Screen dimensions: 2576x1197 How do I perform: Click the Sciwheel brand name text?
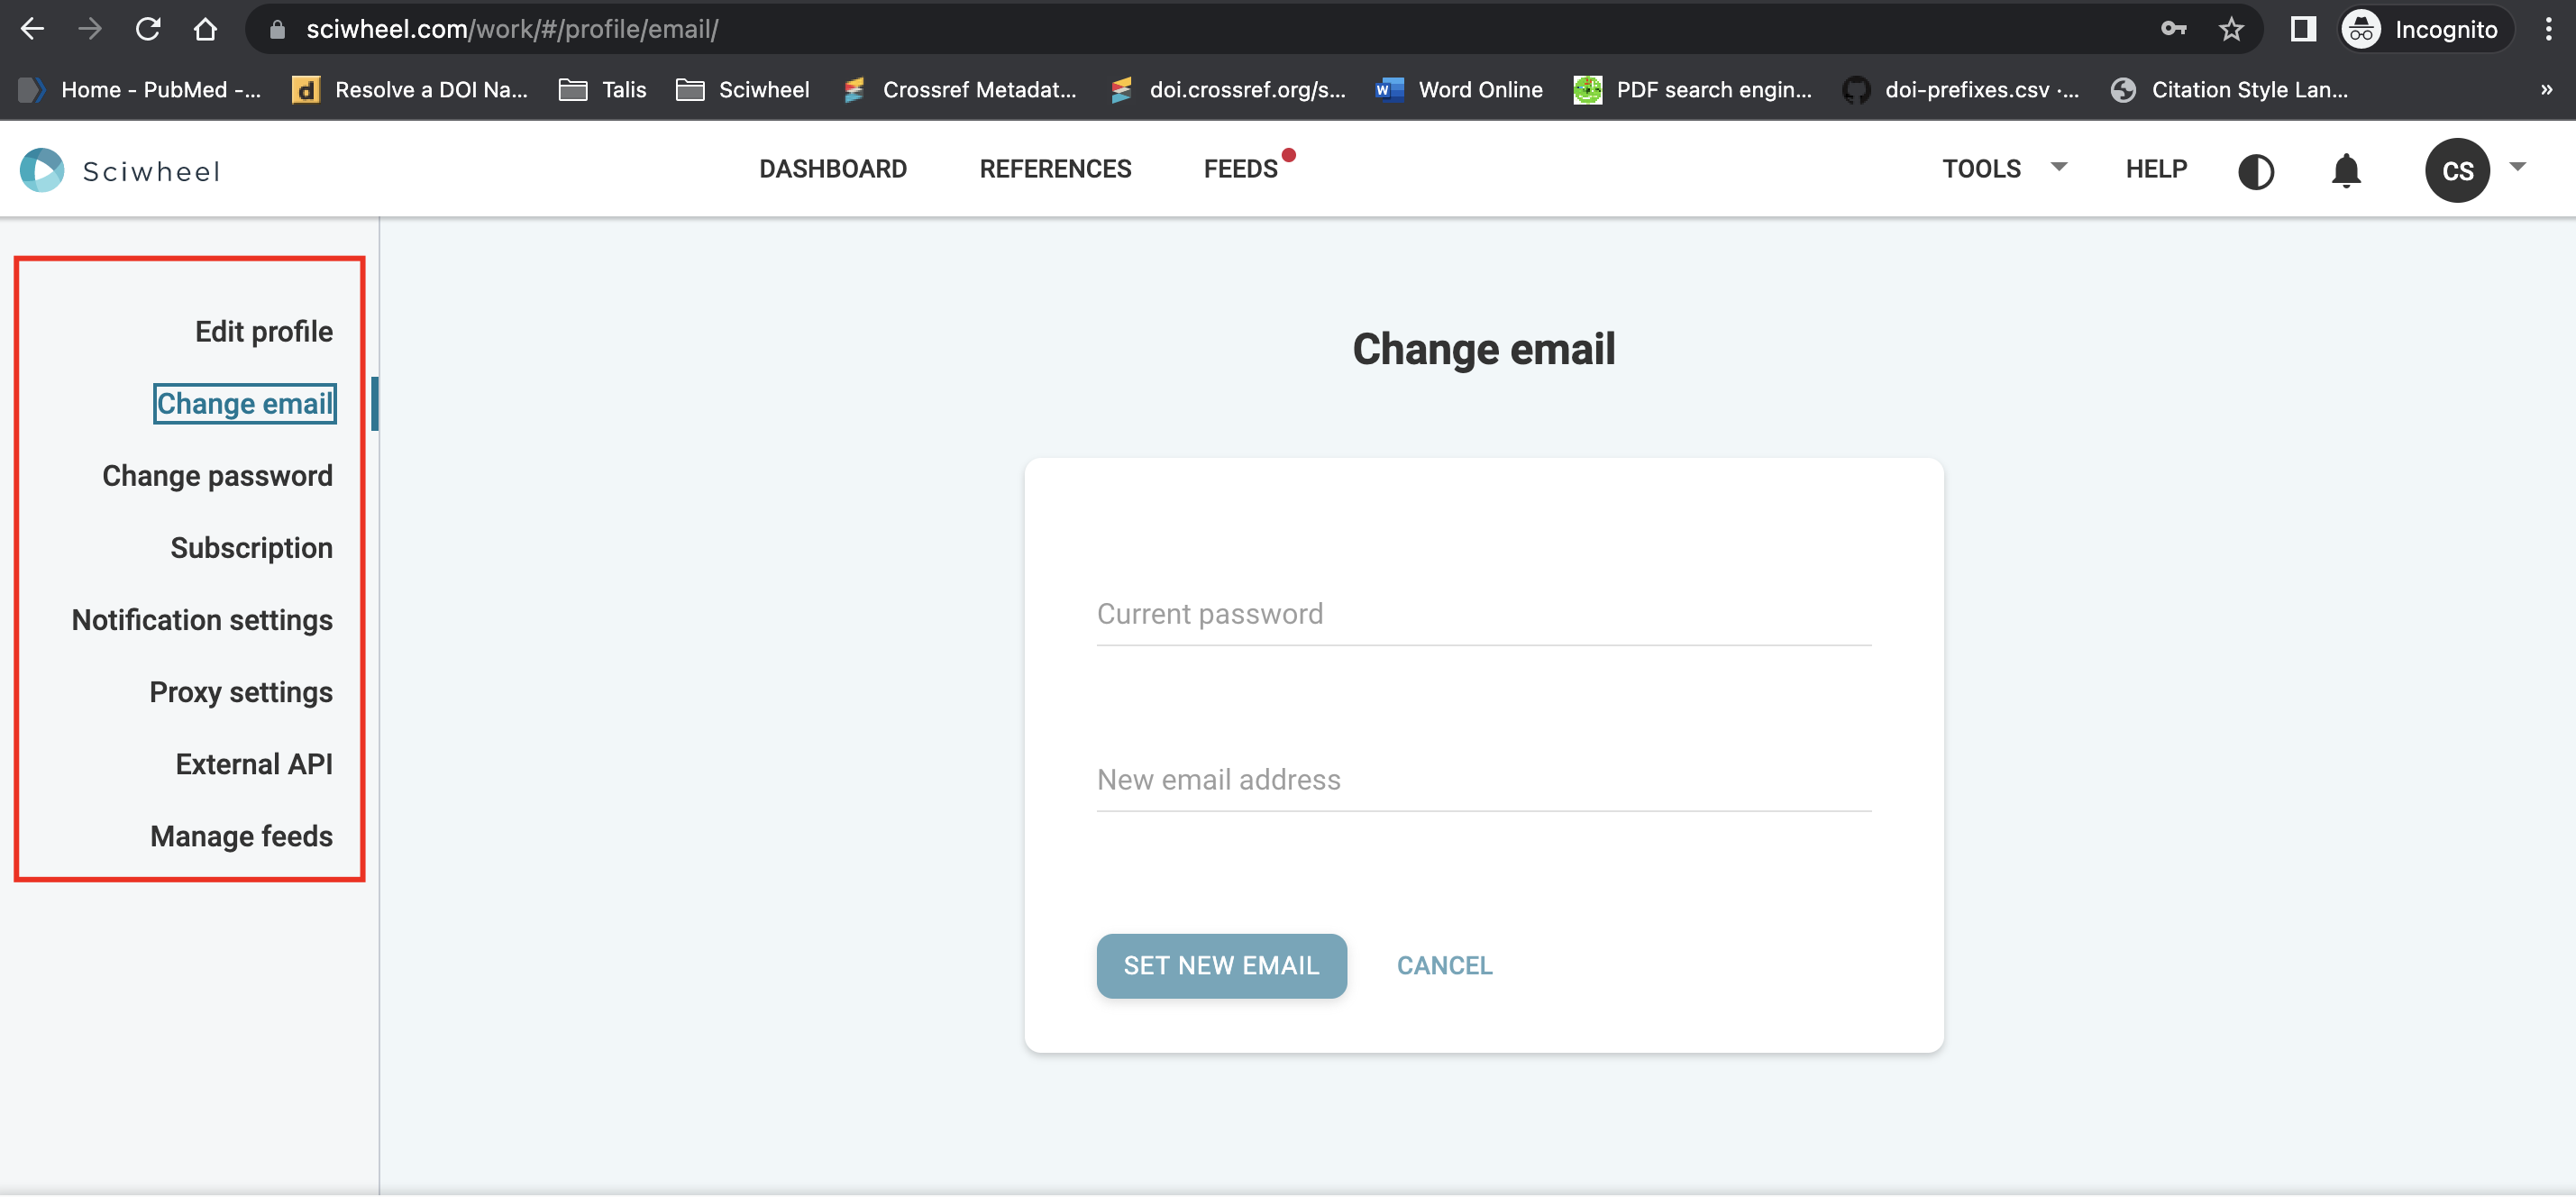tap(151, 171)
